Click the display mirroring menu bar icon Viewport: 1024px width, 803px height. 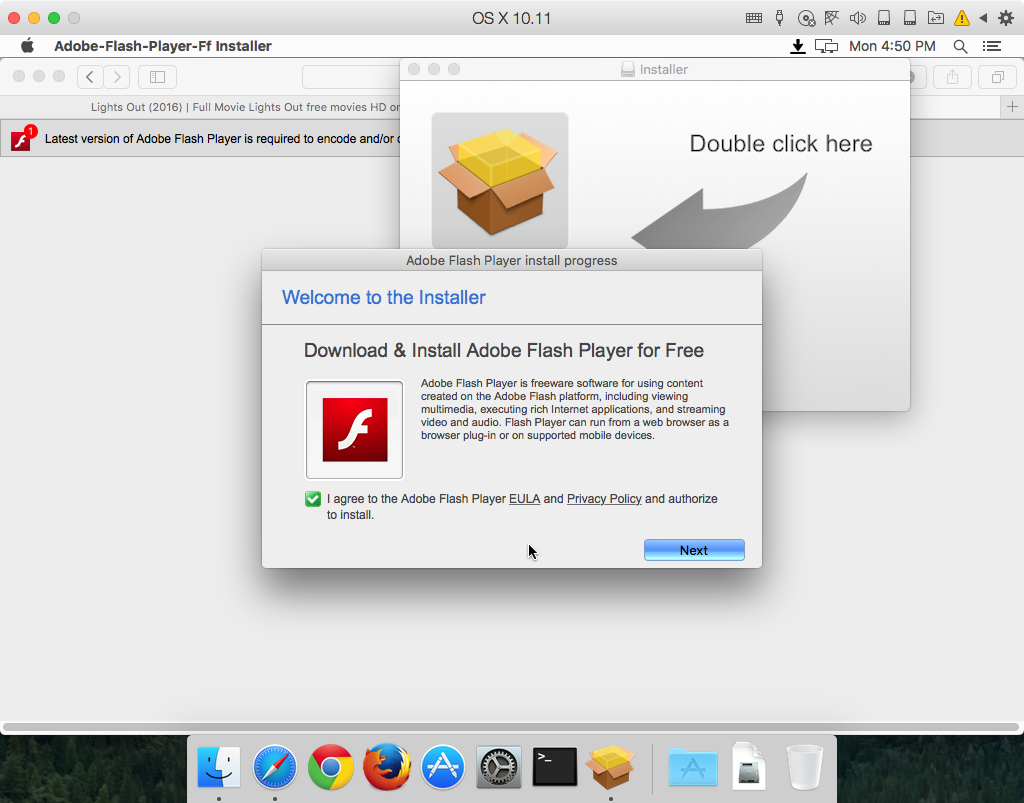[x=826, y=46]
